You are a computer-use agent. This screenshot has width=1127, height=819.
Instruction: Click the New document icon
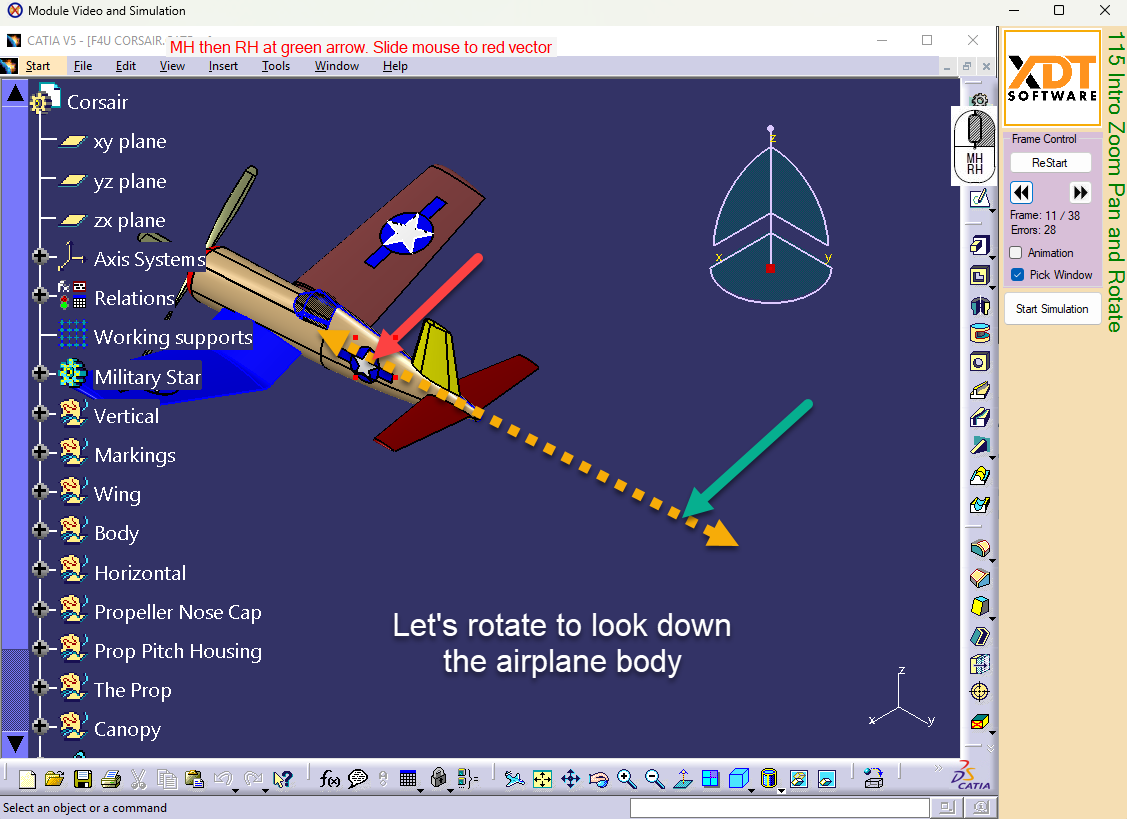click(x=27, y=779)
